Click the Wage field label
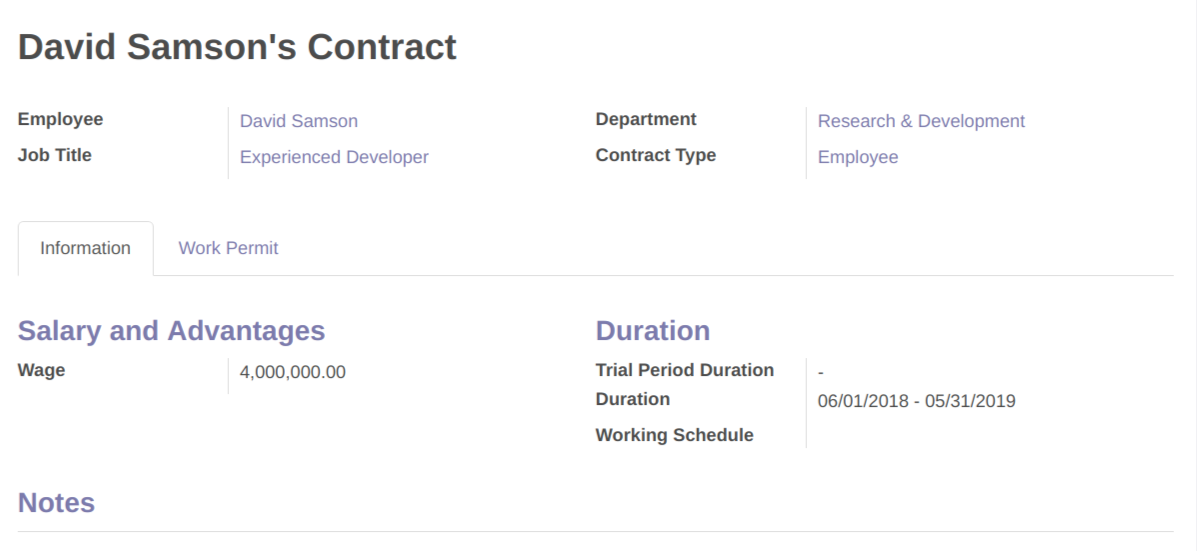Image resolution: width=1197 pixels, height=551 pixels. (41, 370)
